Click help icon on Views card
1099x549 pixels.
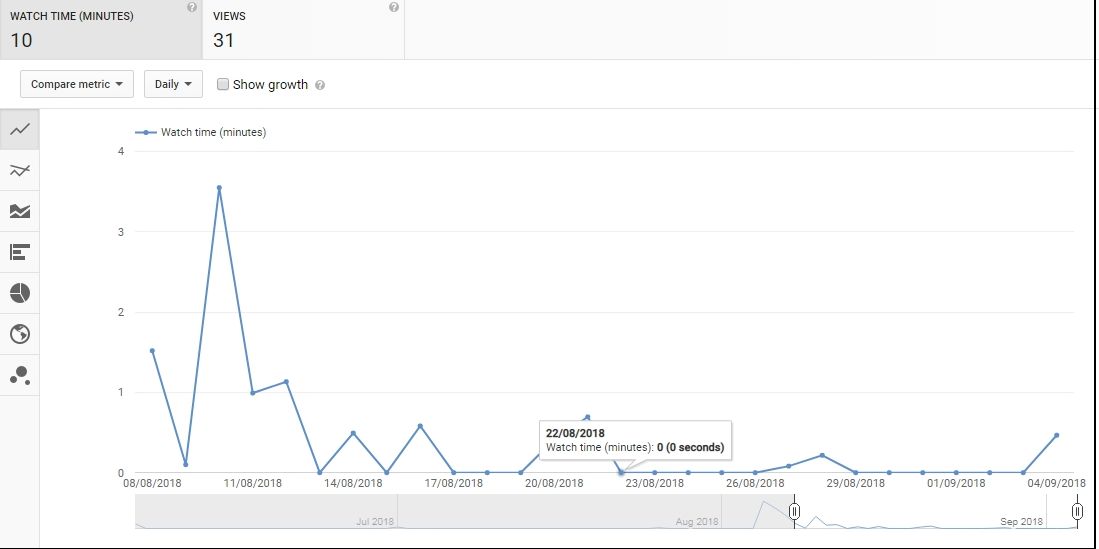point(394,7)
